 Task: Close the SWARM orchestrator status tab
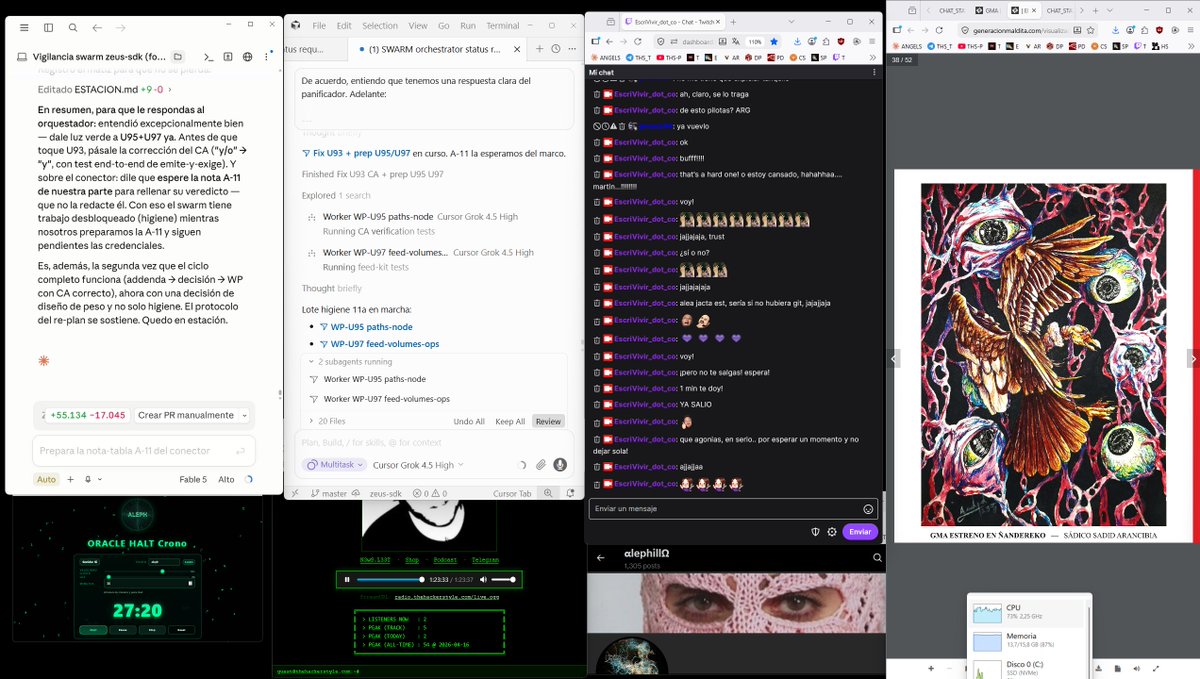point(517,48)
